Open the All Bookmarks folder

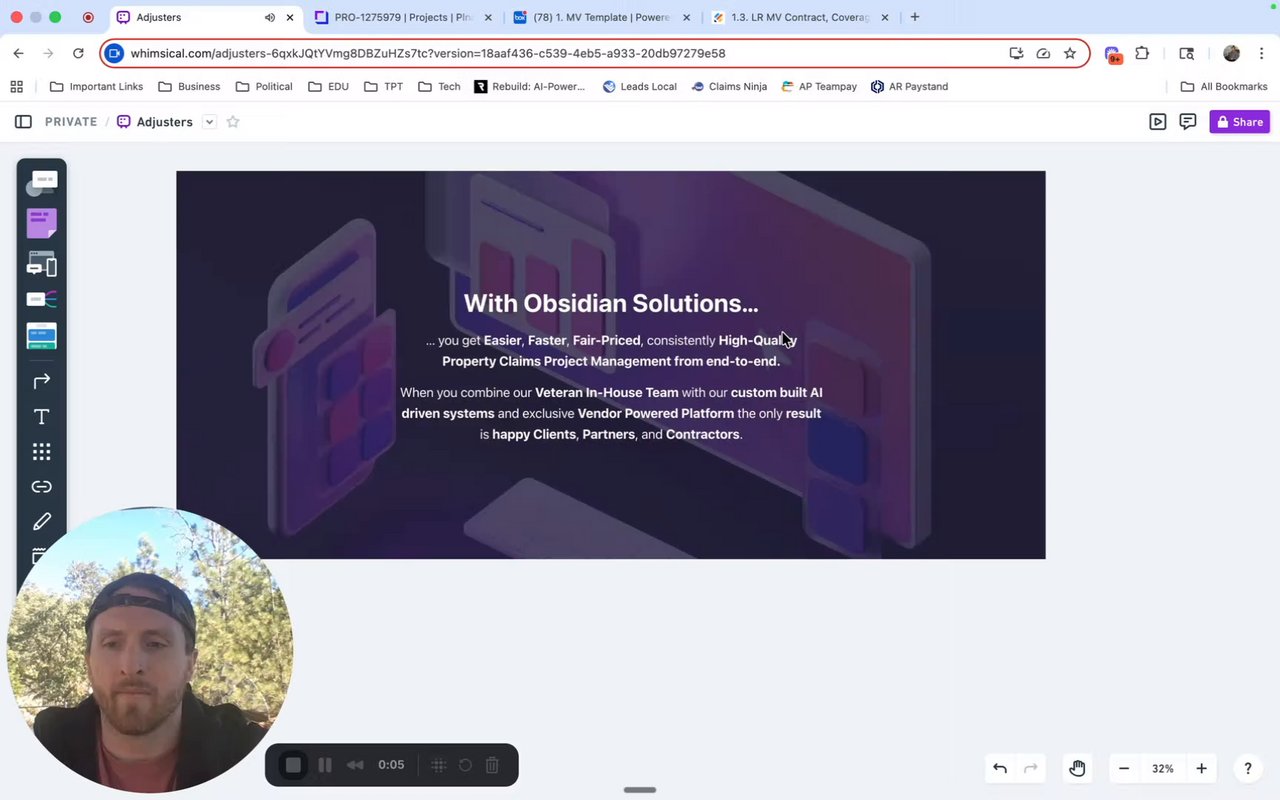(1224, 86)
